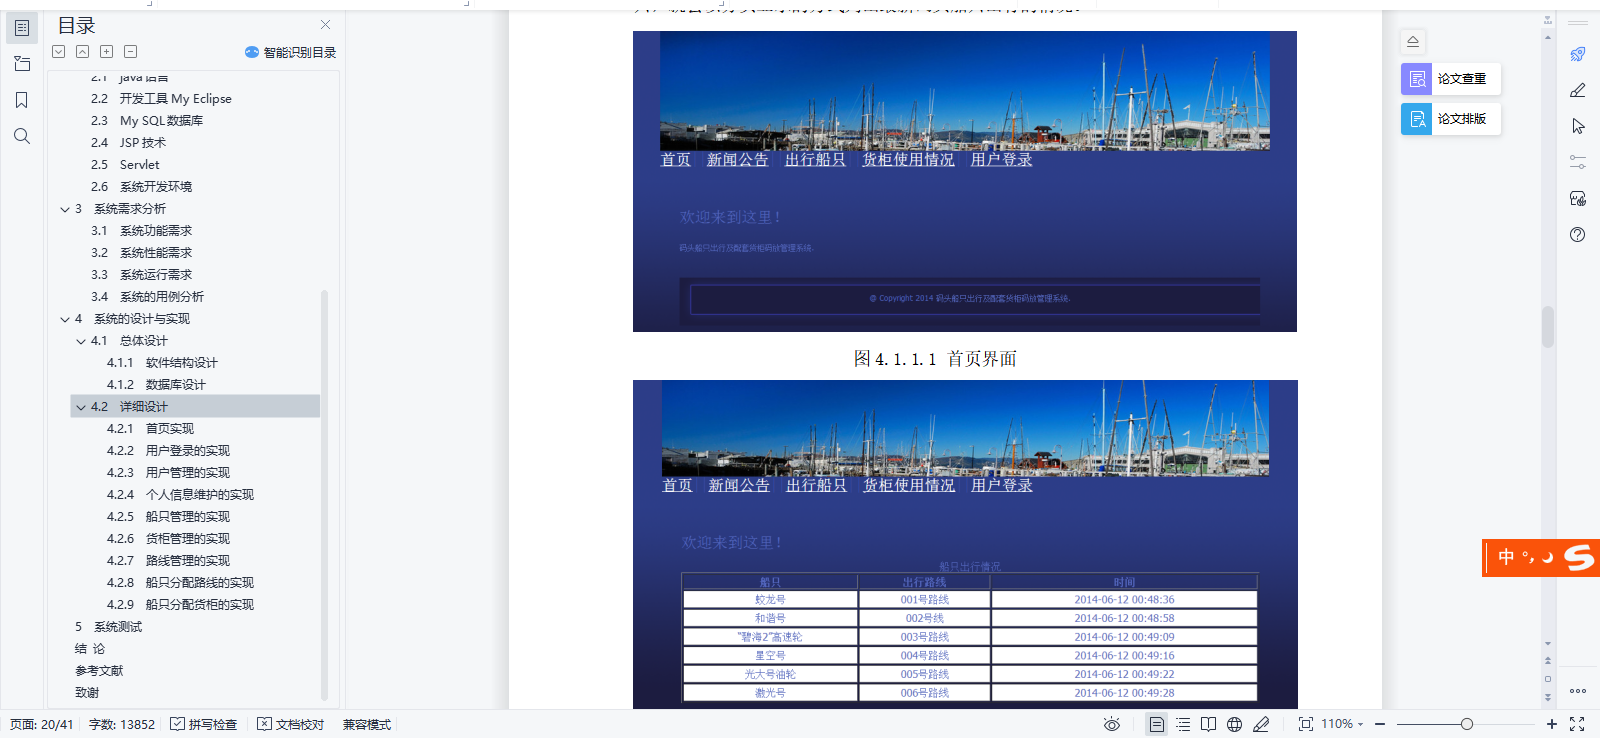The image size is (1600, 738).
Task: Switch to outline view mode icon
Action: click(1183, 724)
